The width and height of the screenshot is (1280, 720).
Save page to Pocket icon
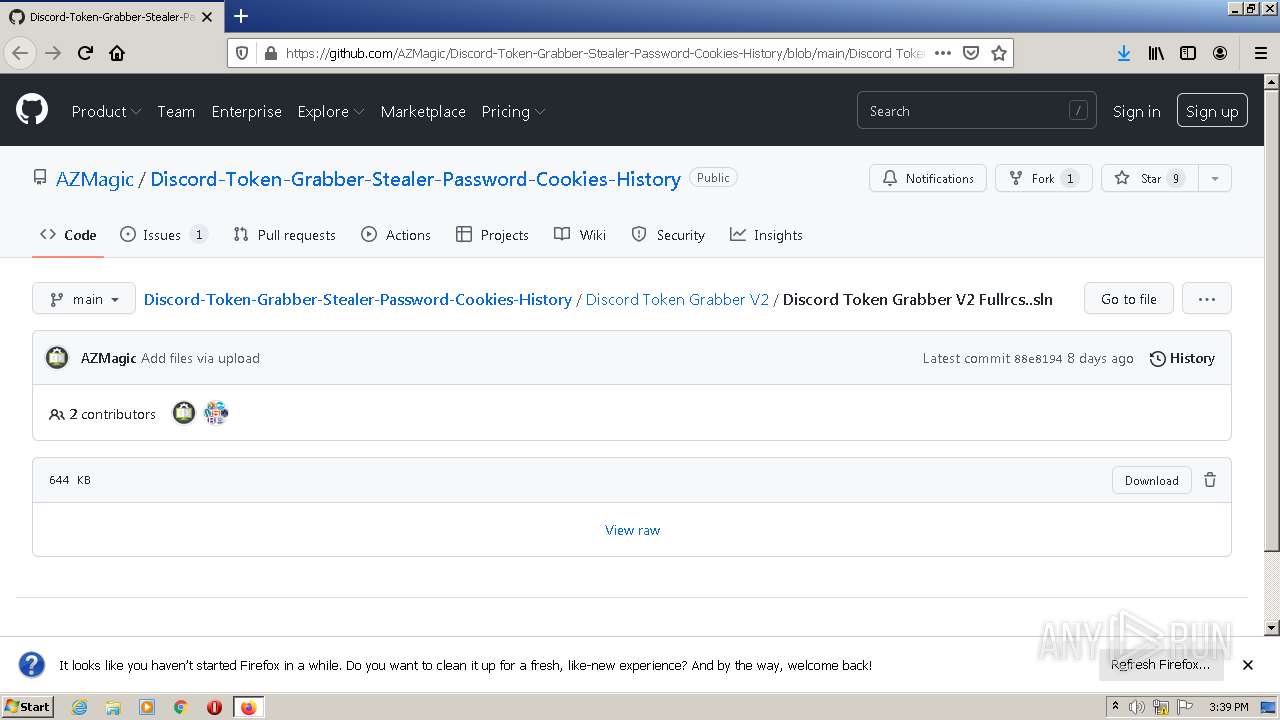point(970,53)
